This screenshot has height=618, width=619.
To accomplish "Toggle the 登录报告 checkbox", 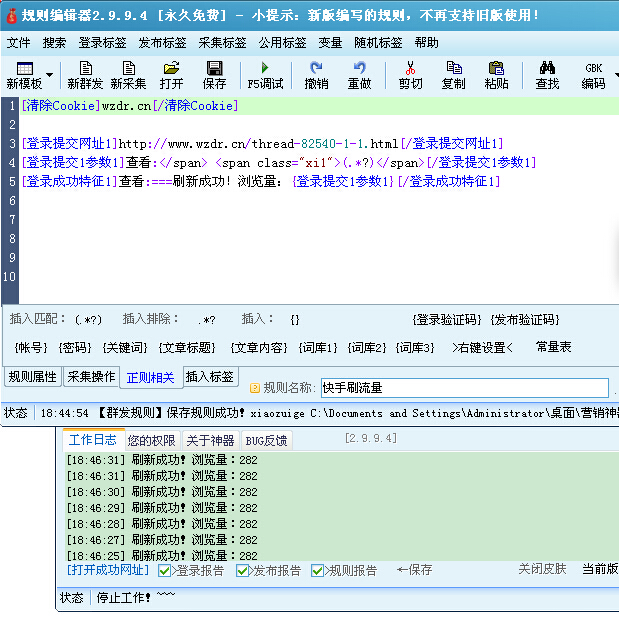I will 166,570.
